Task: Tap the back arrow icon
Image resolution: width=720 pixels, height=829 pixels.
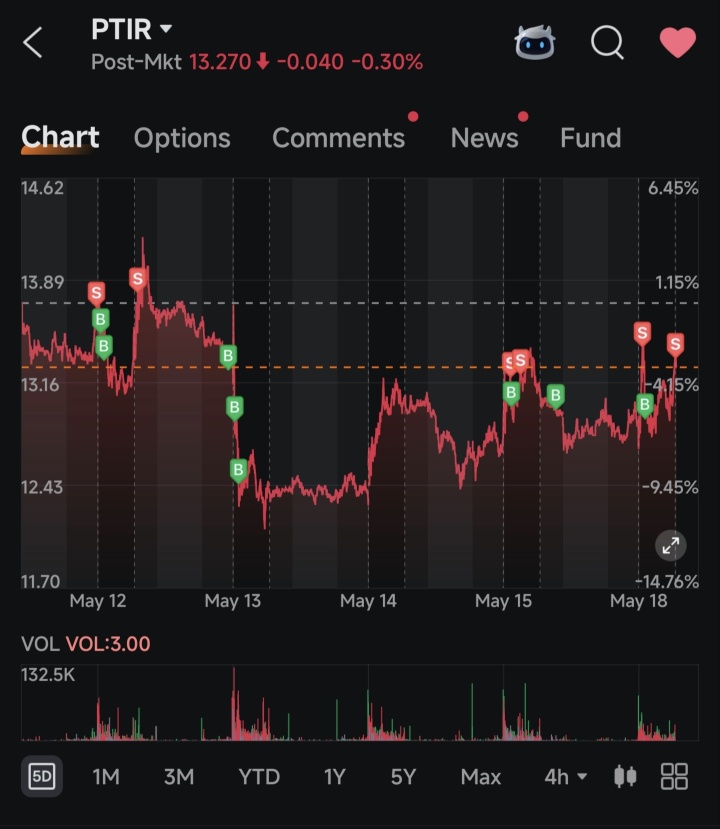Action: pos(33,42)
